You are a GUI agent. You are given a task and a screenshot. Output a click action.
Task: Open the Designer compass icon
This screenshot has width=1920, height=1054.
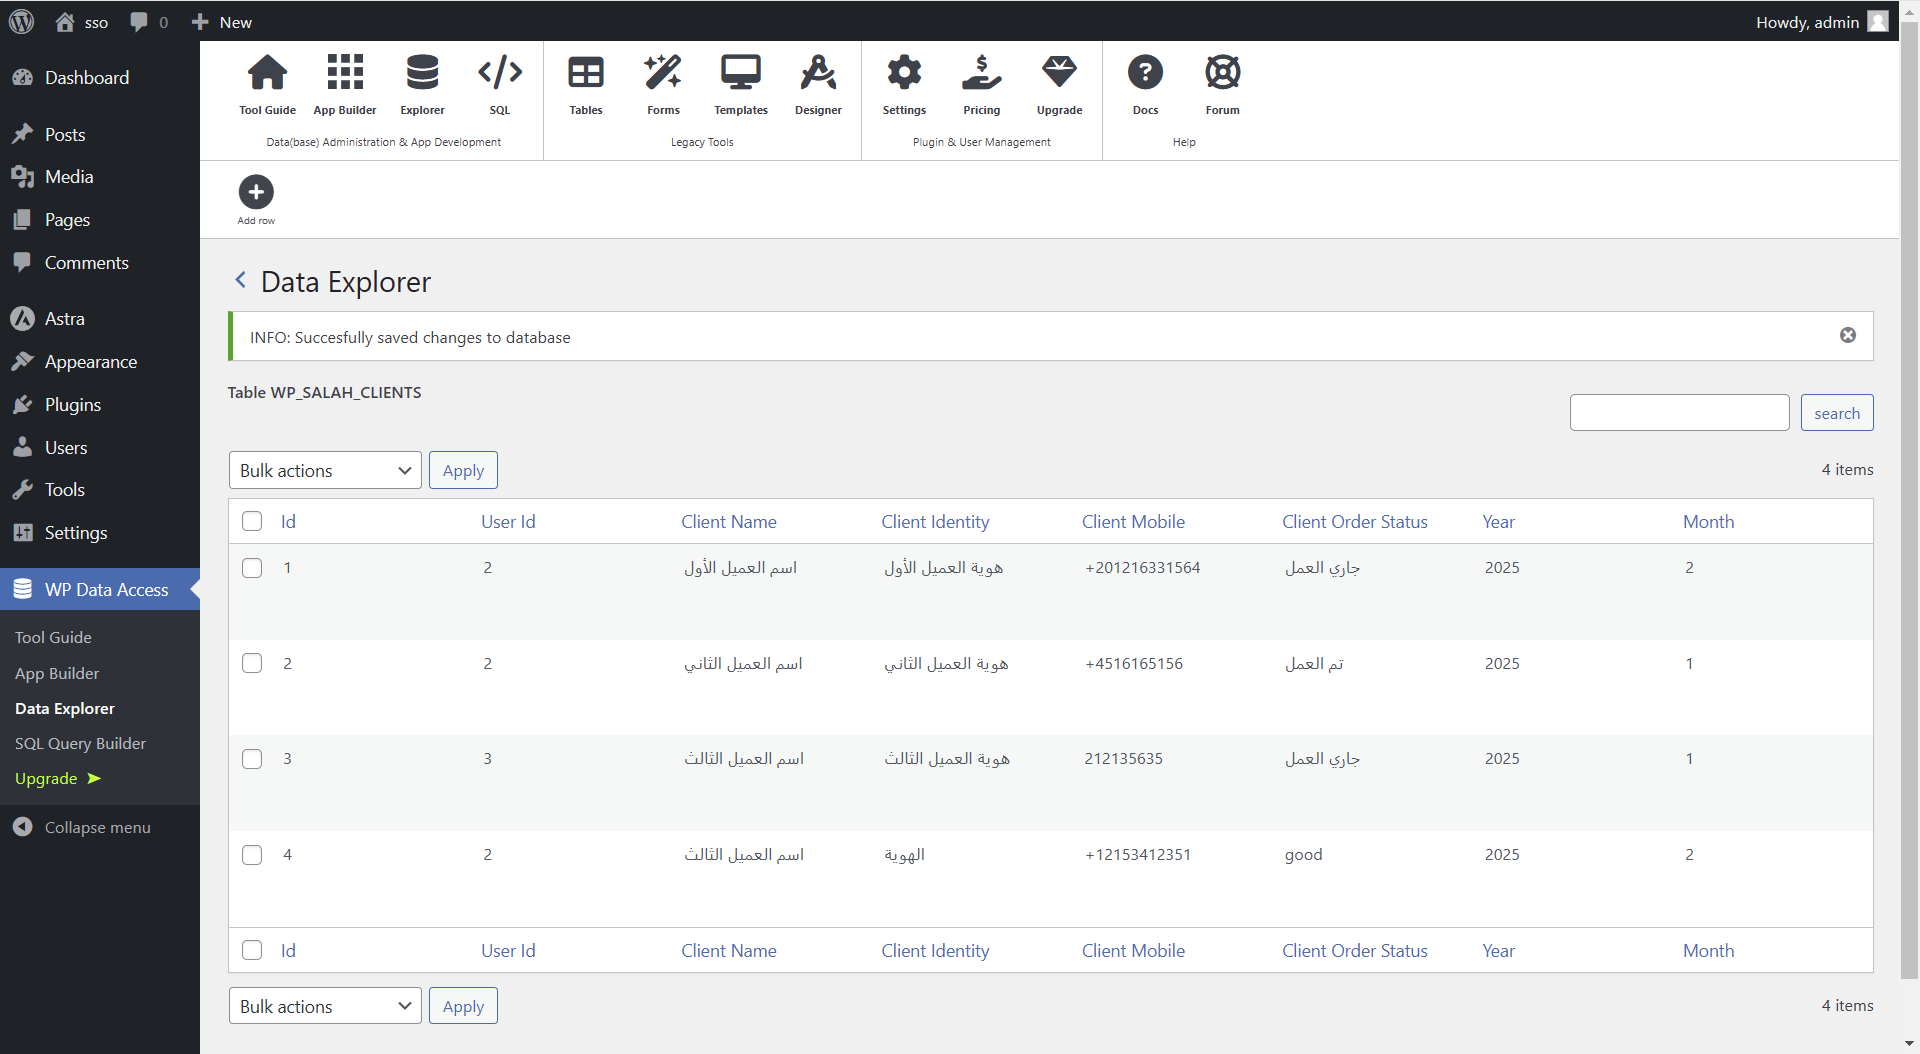(818, 73)
